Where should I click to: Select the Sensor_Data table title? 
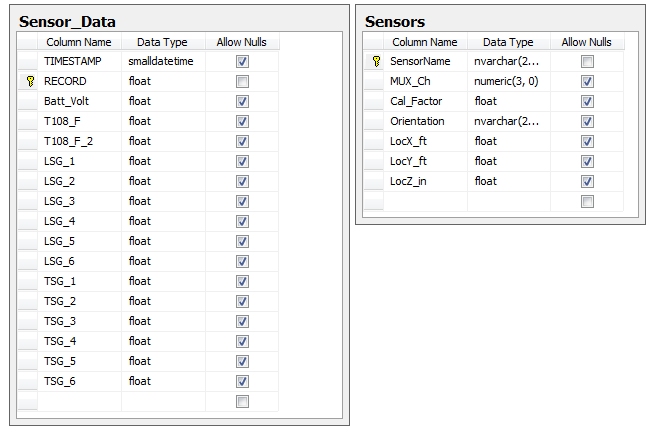(67, 22)
